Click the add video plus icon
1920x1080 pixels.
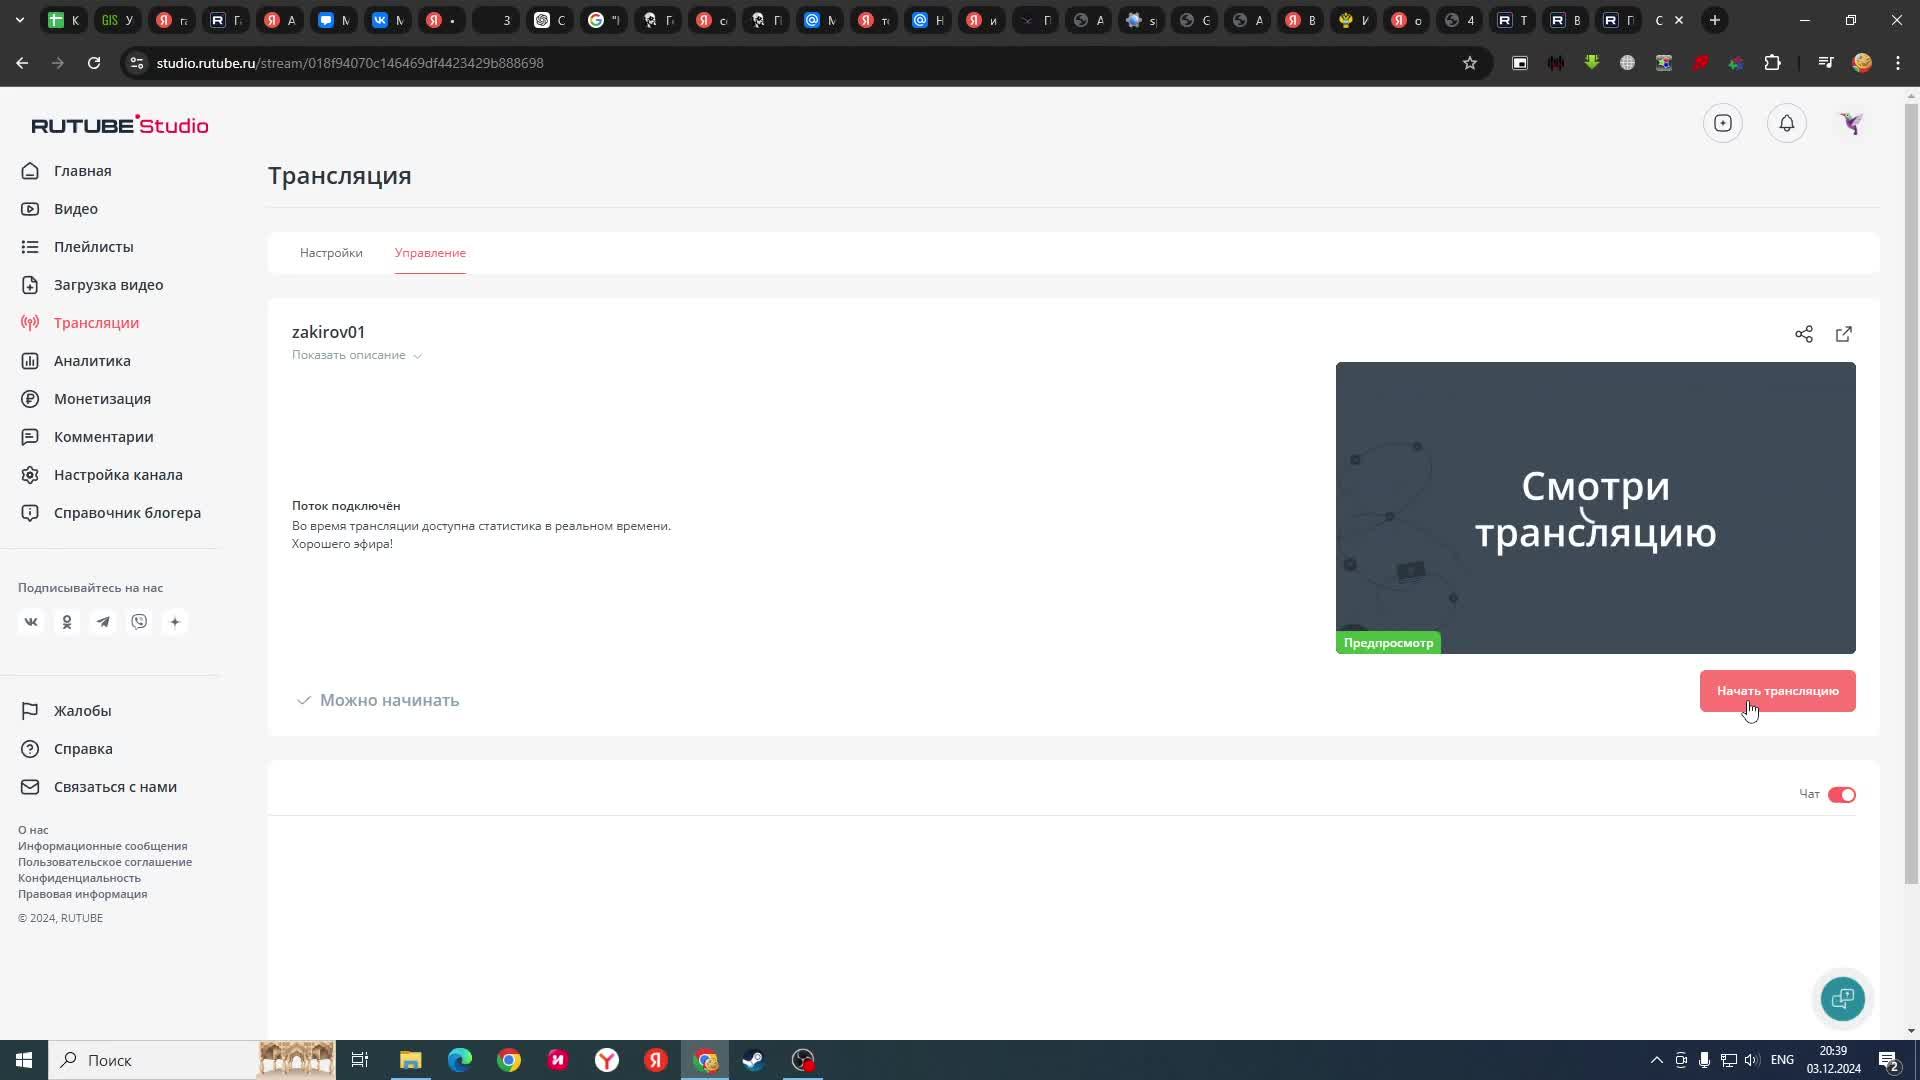tap(1722, 123)
